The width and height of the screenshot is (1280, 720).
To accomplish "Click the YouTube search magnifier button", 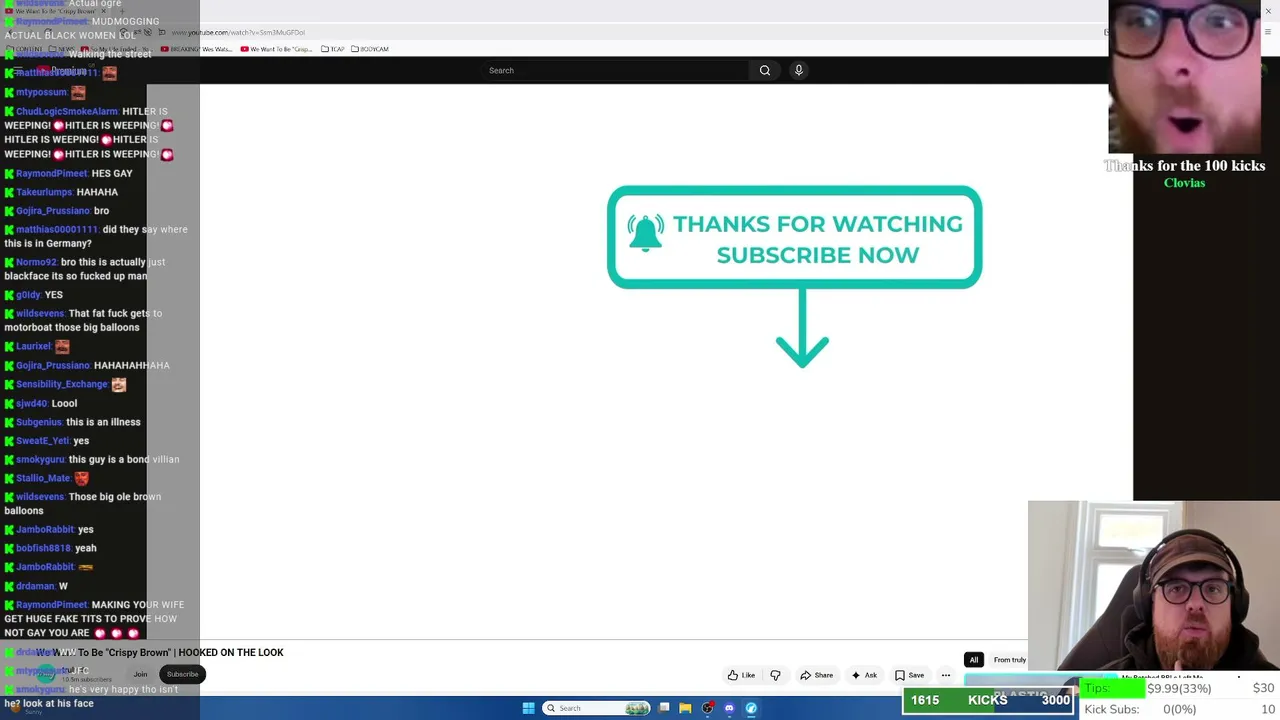I will (765, 70).
